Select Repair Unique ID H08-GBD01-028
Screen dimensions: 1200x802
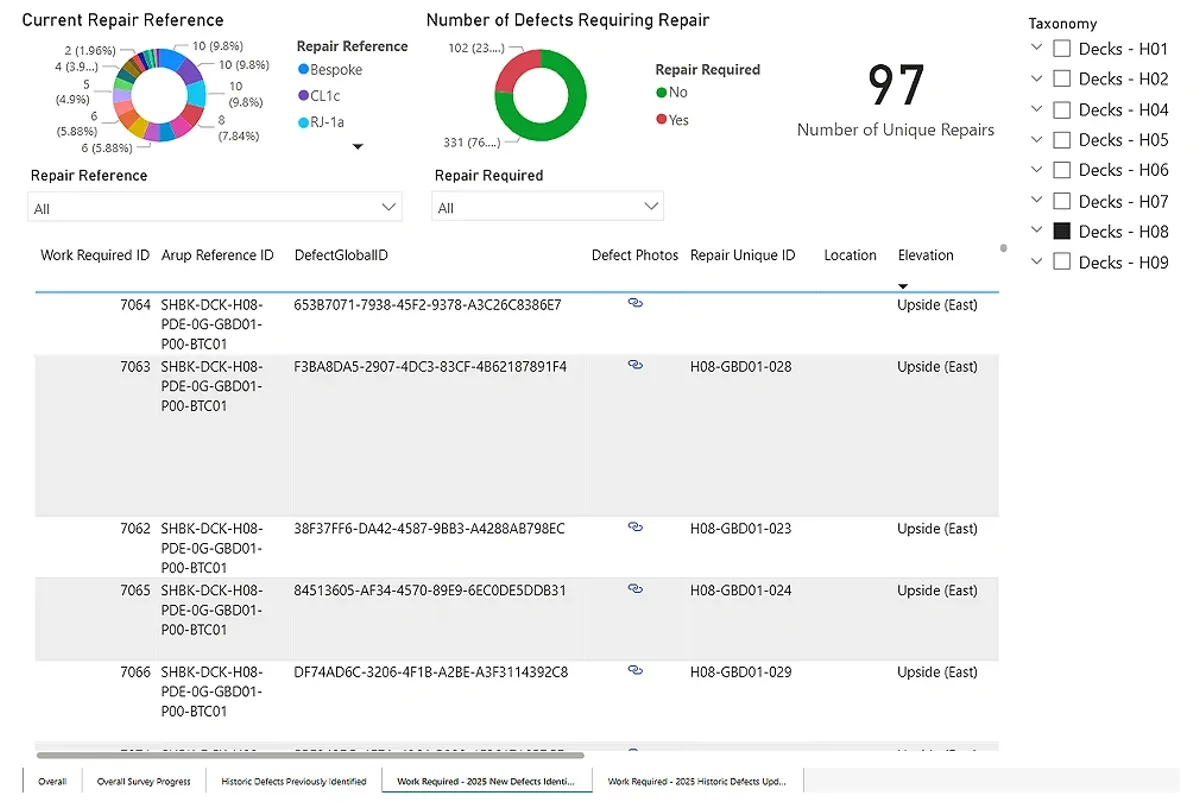739,366
